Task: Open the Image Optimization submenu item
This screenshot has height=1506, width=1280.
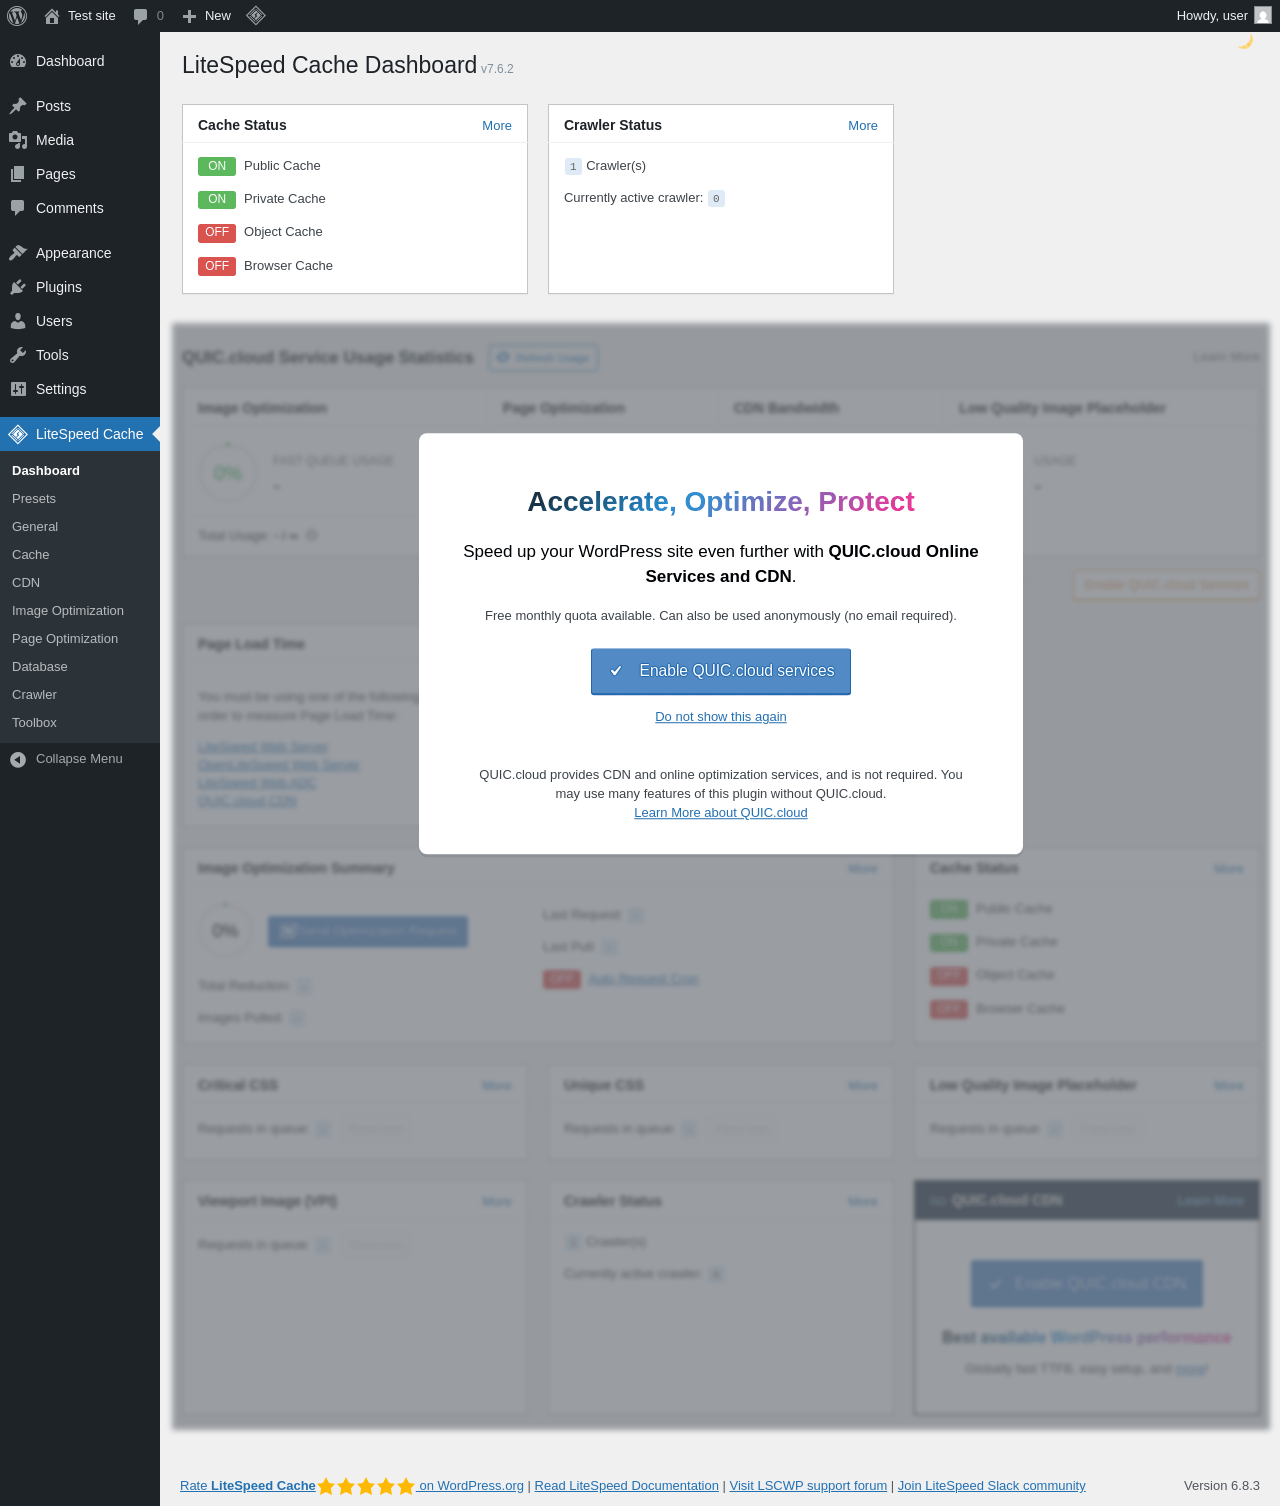Action: tap(68, 611)
